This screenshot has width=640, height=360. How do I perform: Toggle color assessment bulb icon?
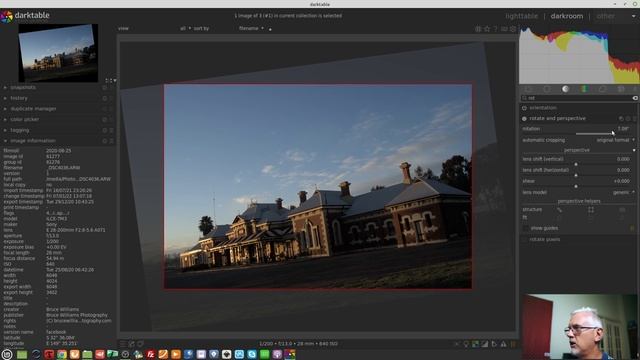point(466,344)
